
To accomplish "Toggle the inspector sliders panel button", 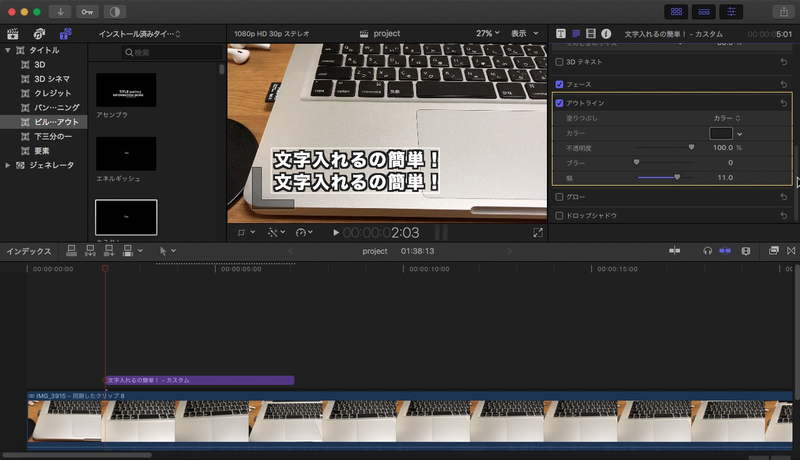I will [731, 12].
